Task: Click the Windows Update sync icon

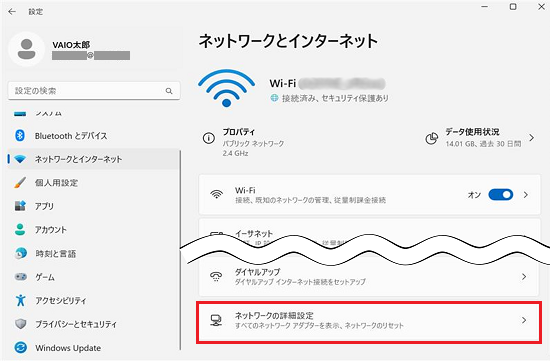Action: coord(21,347)
